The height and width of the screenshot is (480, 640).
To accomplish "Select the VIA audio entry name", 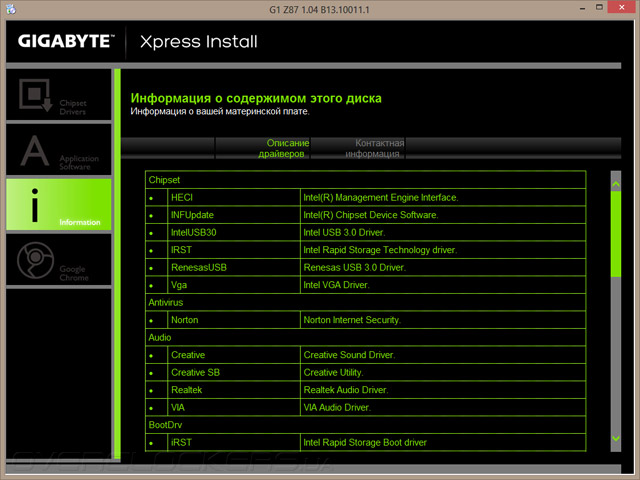I will tap(178, 408).
